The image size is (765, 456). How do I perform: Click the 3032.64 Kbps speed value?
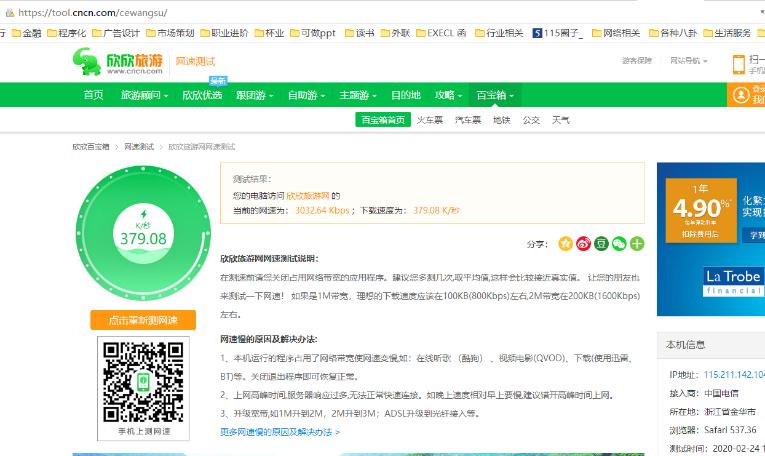322,211
